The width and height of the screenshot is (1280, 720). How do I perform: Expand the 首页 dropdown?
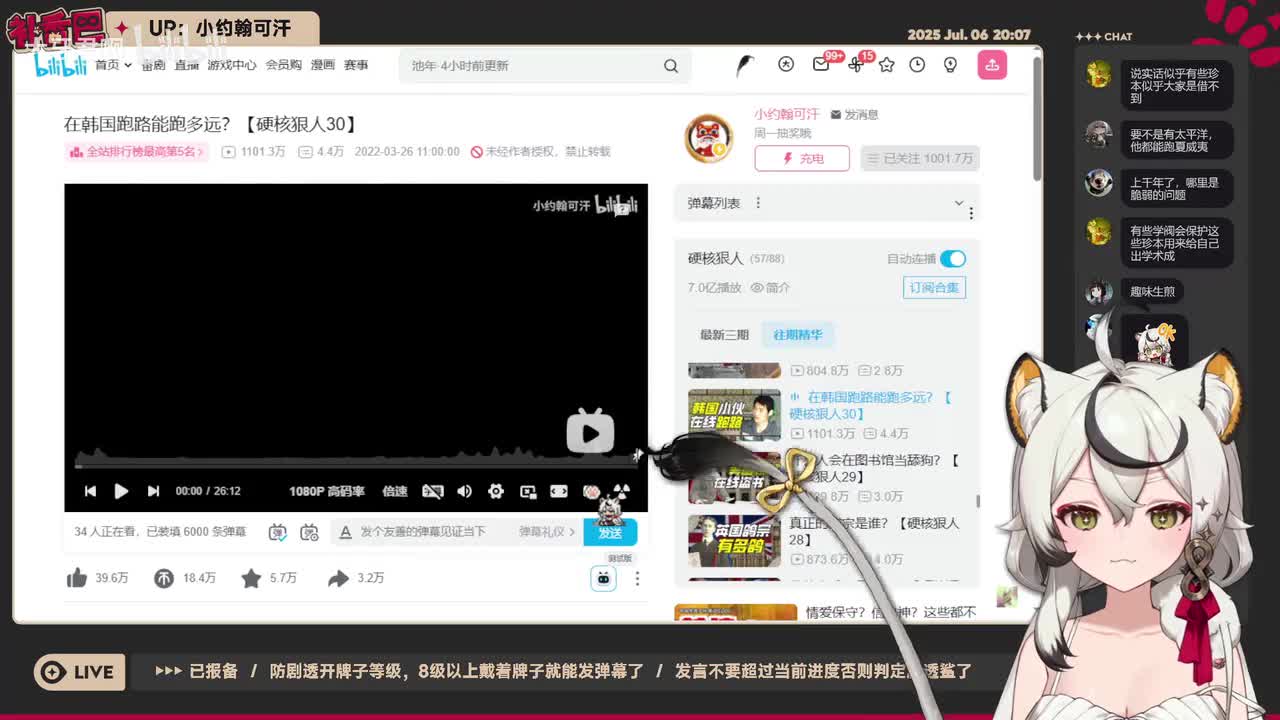click(x=113, y=65)
